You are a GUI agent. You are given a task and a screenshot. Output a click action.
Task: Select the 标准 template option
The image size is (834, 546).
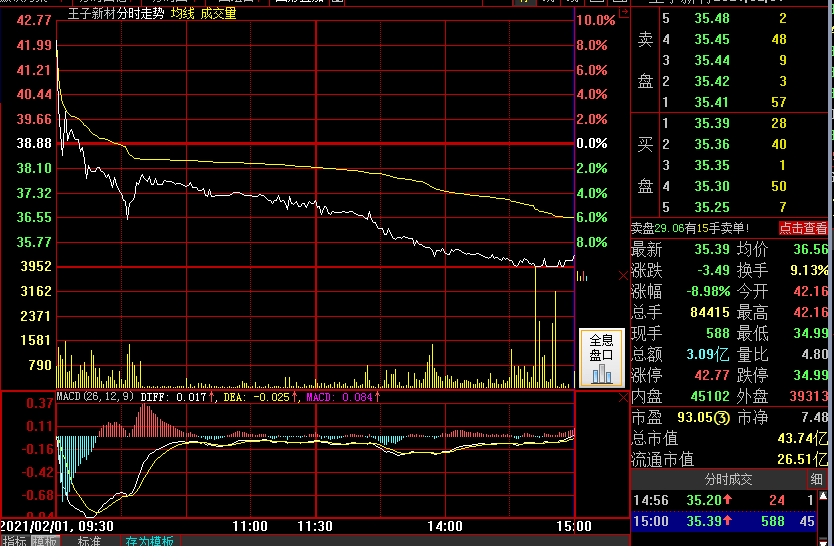click(x=91, y=541)
